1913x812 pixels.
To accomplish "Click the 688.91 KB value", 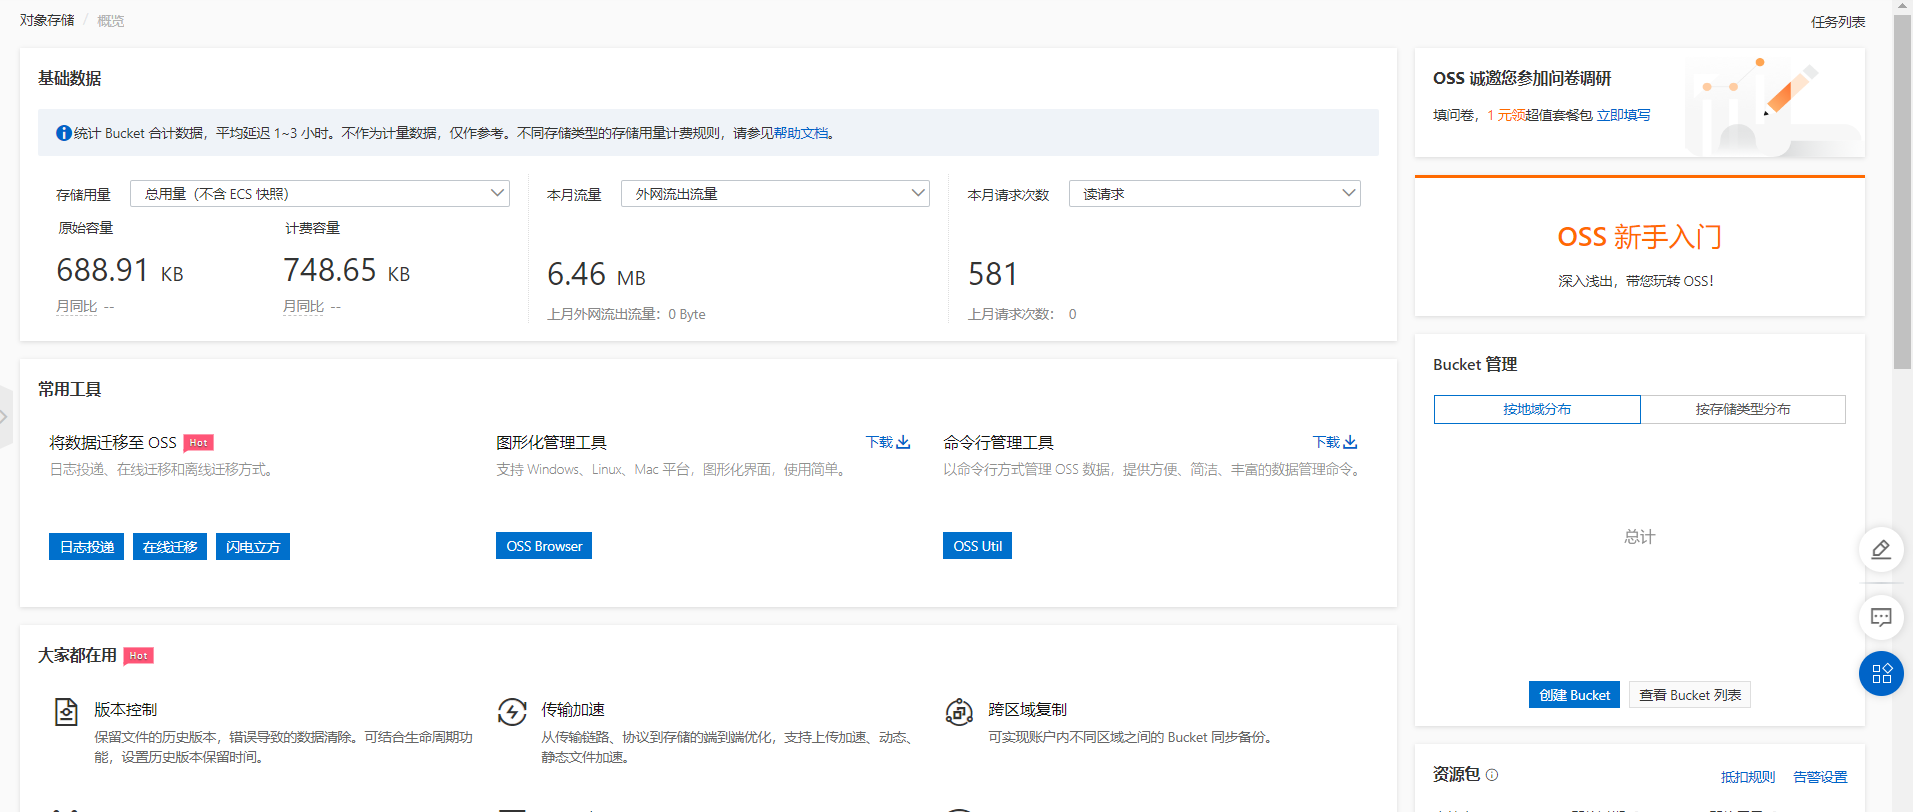I will tap(120, 270).
